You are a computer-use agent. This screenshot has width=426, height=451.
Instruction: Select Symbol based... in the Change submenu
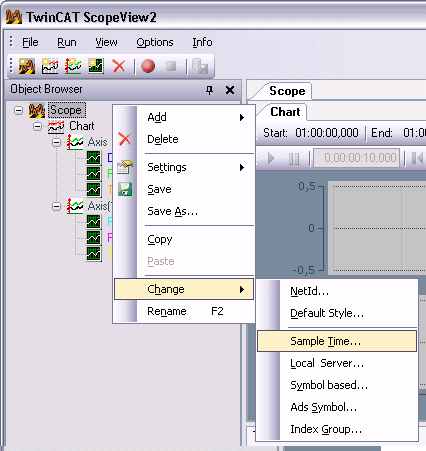[x=337, y=385]
